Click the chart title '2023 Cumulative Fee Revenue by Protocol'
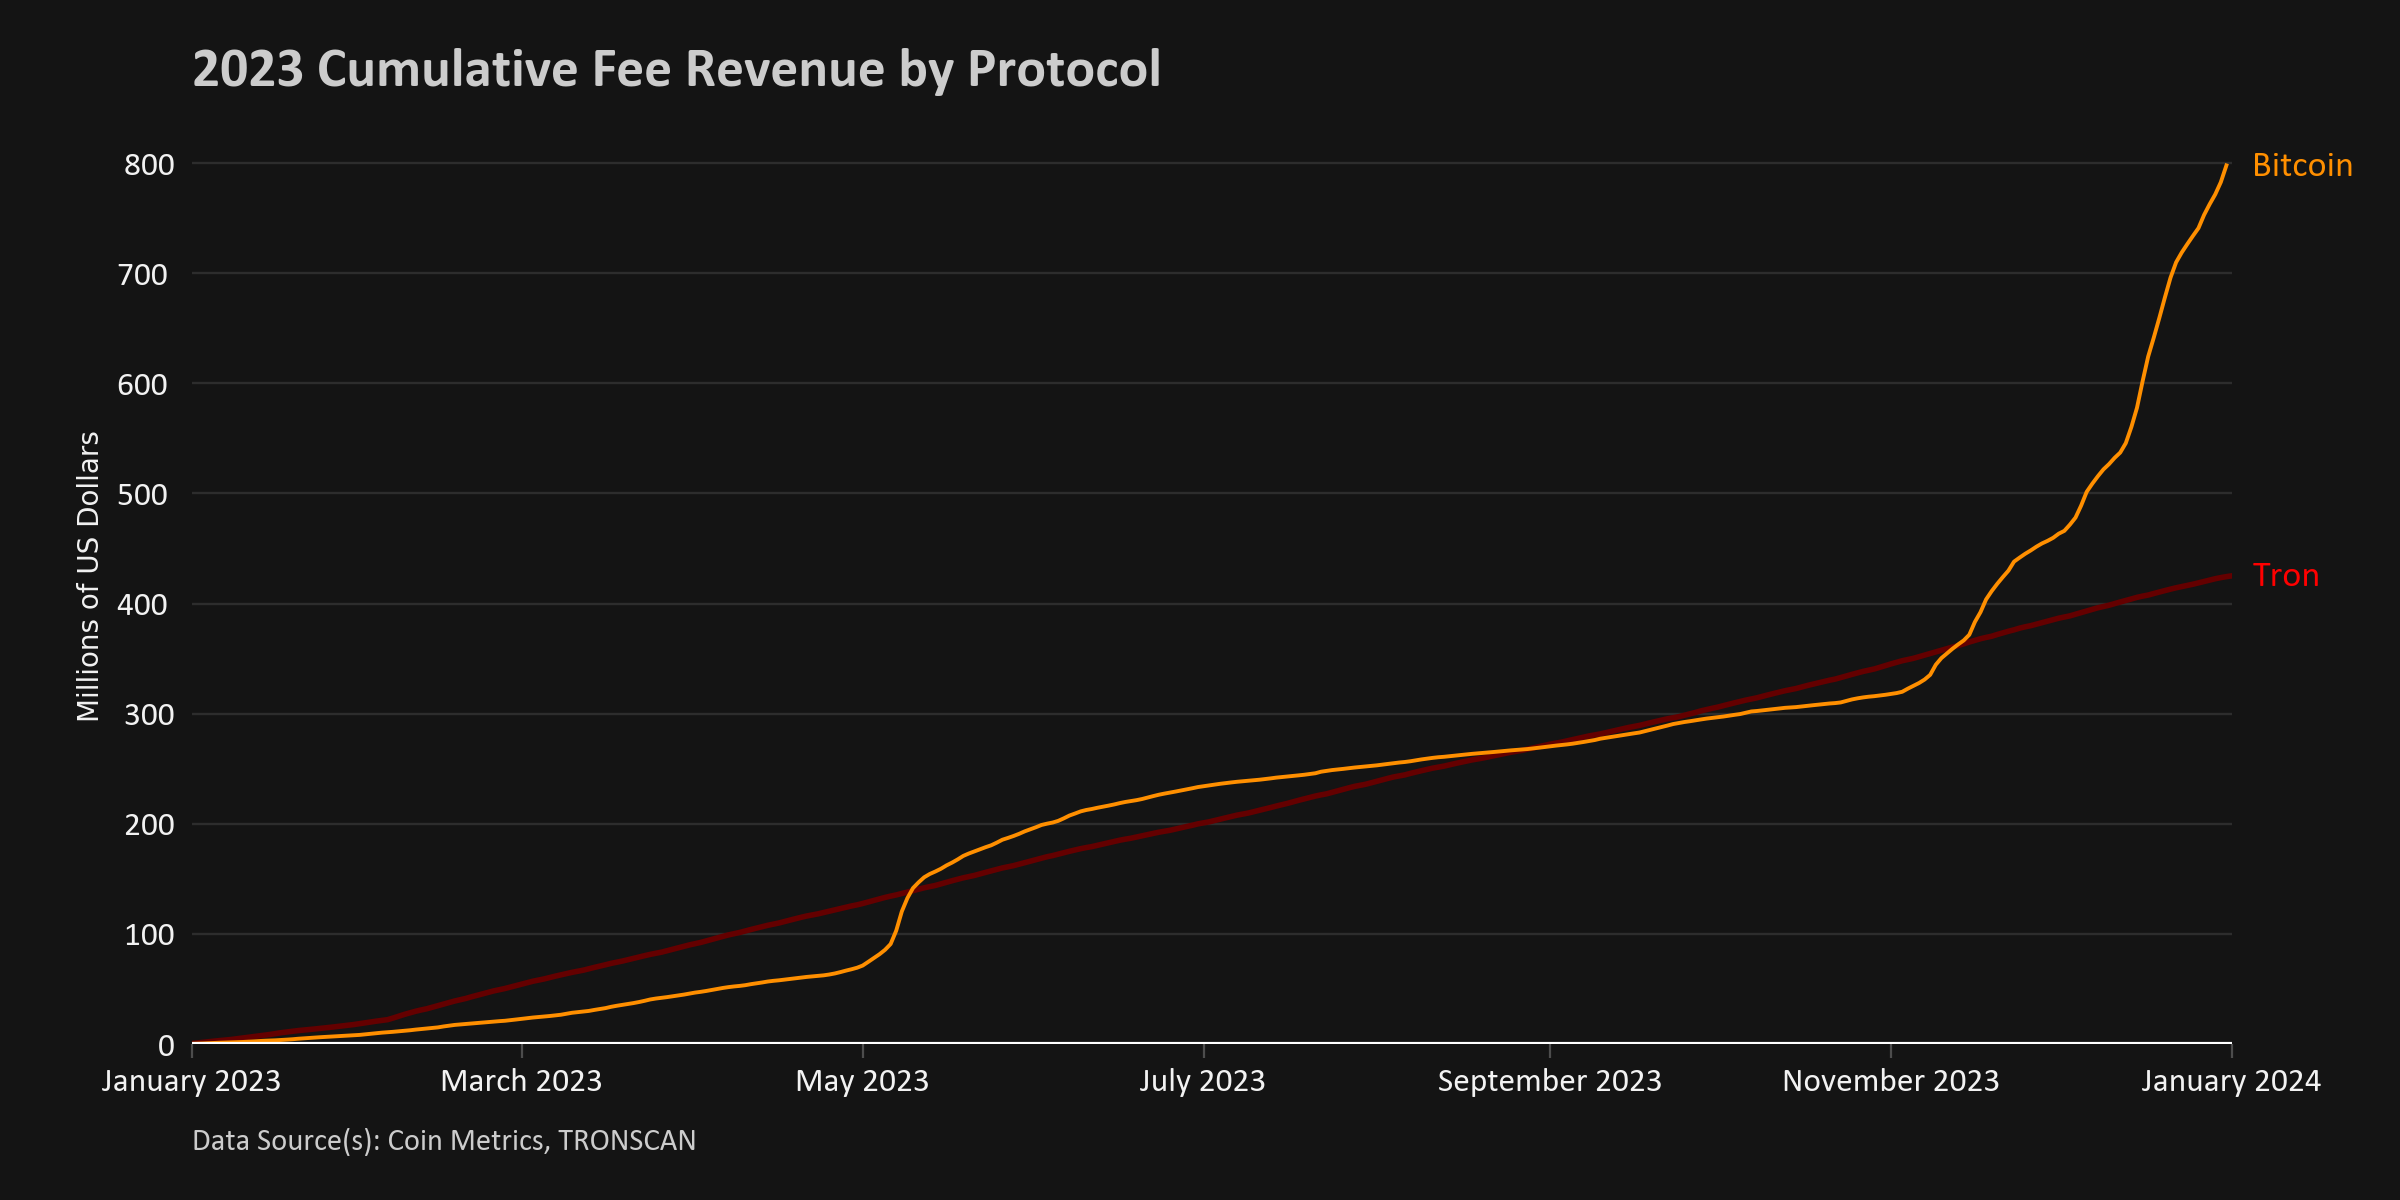Screen dimensions: 2400x1200 point(676,70)
